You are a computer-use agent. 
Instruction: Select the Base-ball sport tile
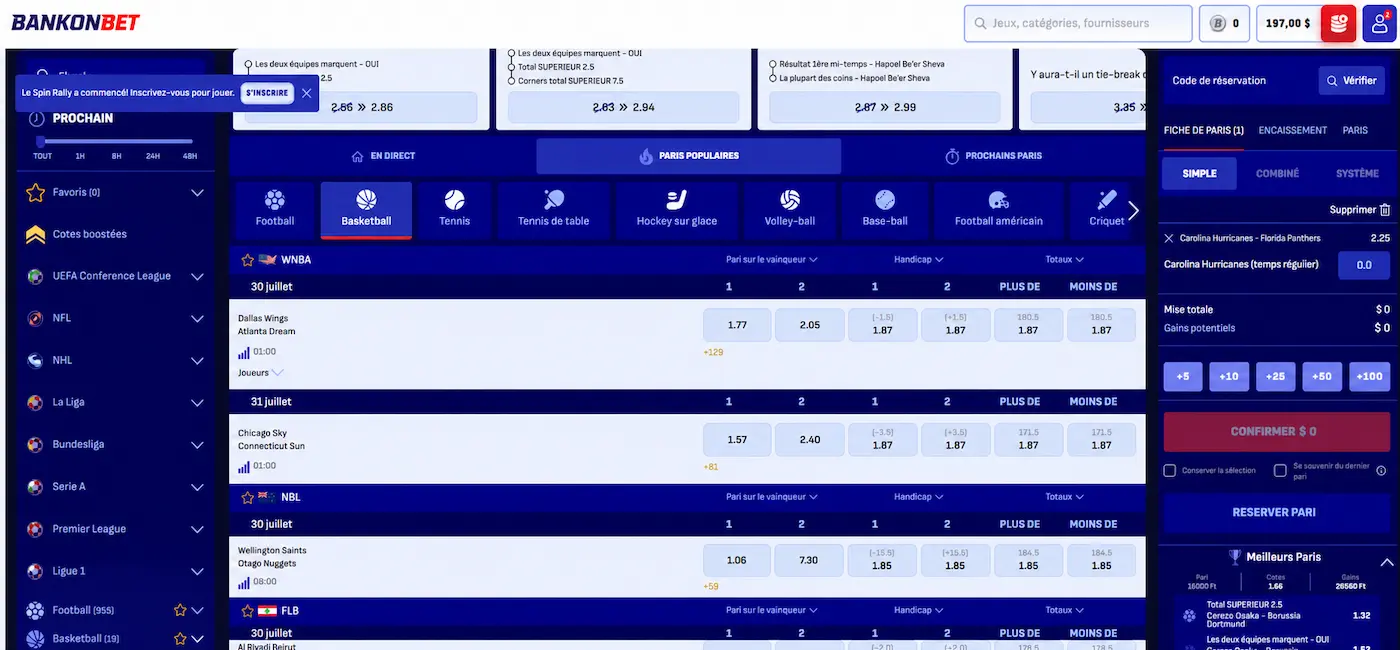point(885,210)
